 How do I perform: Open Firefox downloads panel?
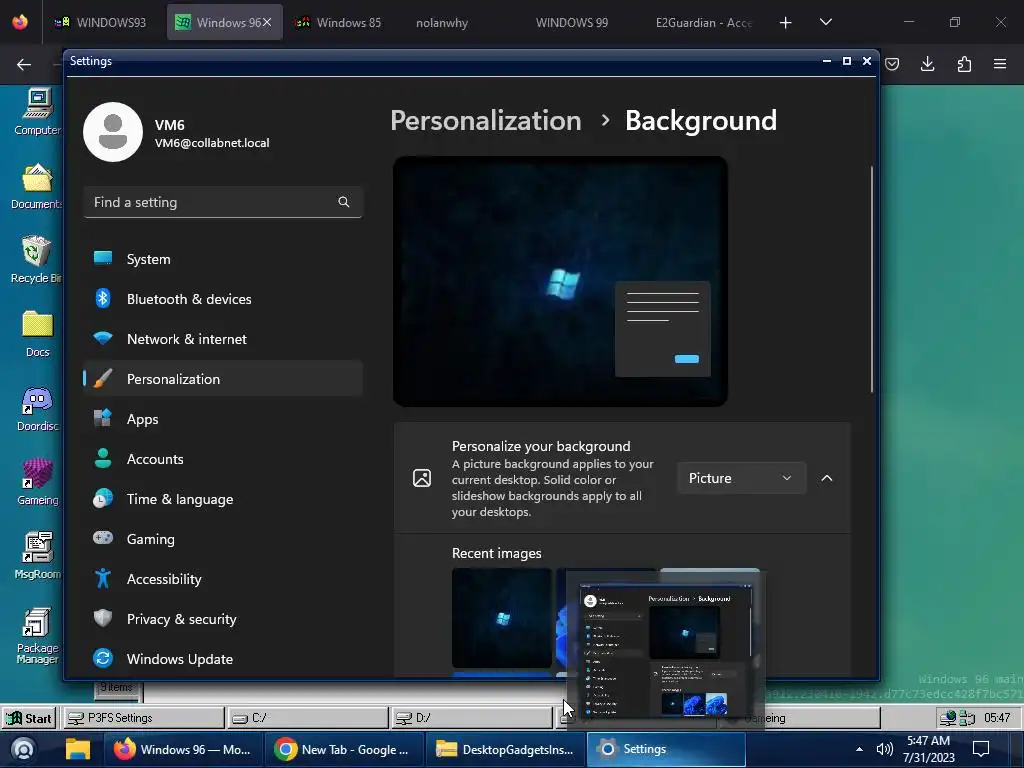(927, 64)
